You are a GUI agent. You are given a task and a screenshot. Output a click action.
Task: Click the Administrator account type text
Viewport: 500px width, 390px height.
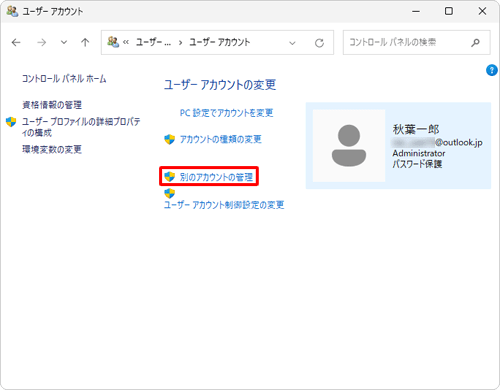pyautogui.click(x=419, y=153)
